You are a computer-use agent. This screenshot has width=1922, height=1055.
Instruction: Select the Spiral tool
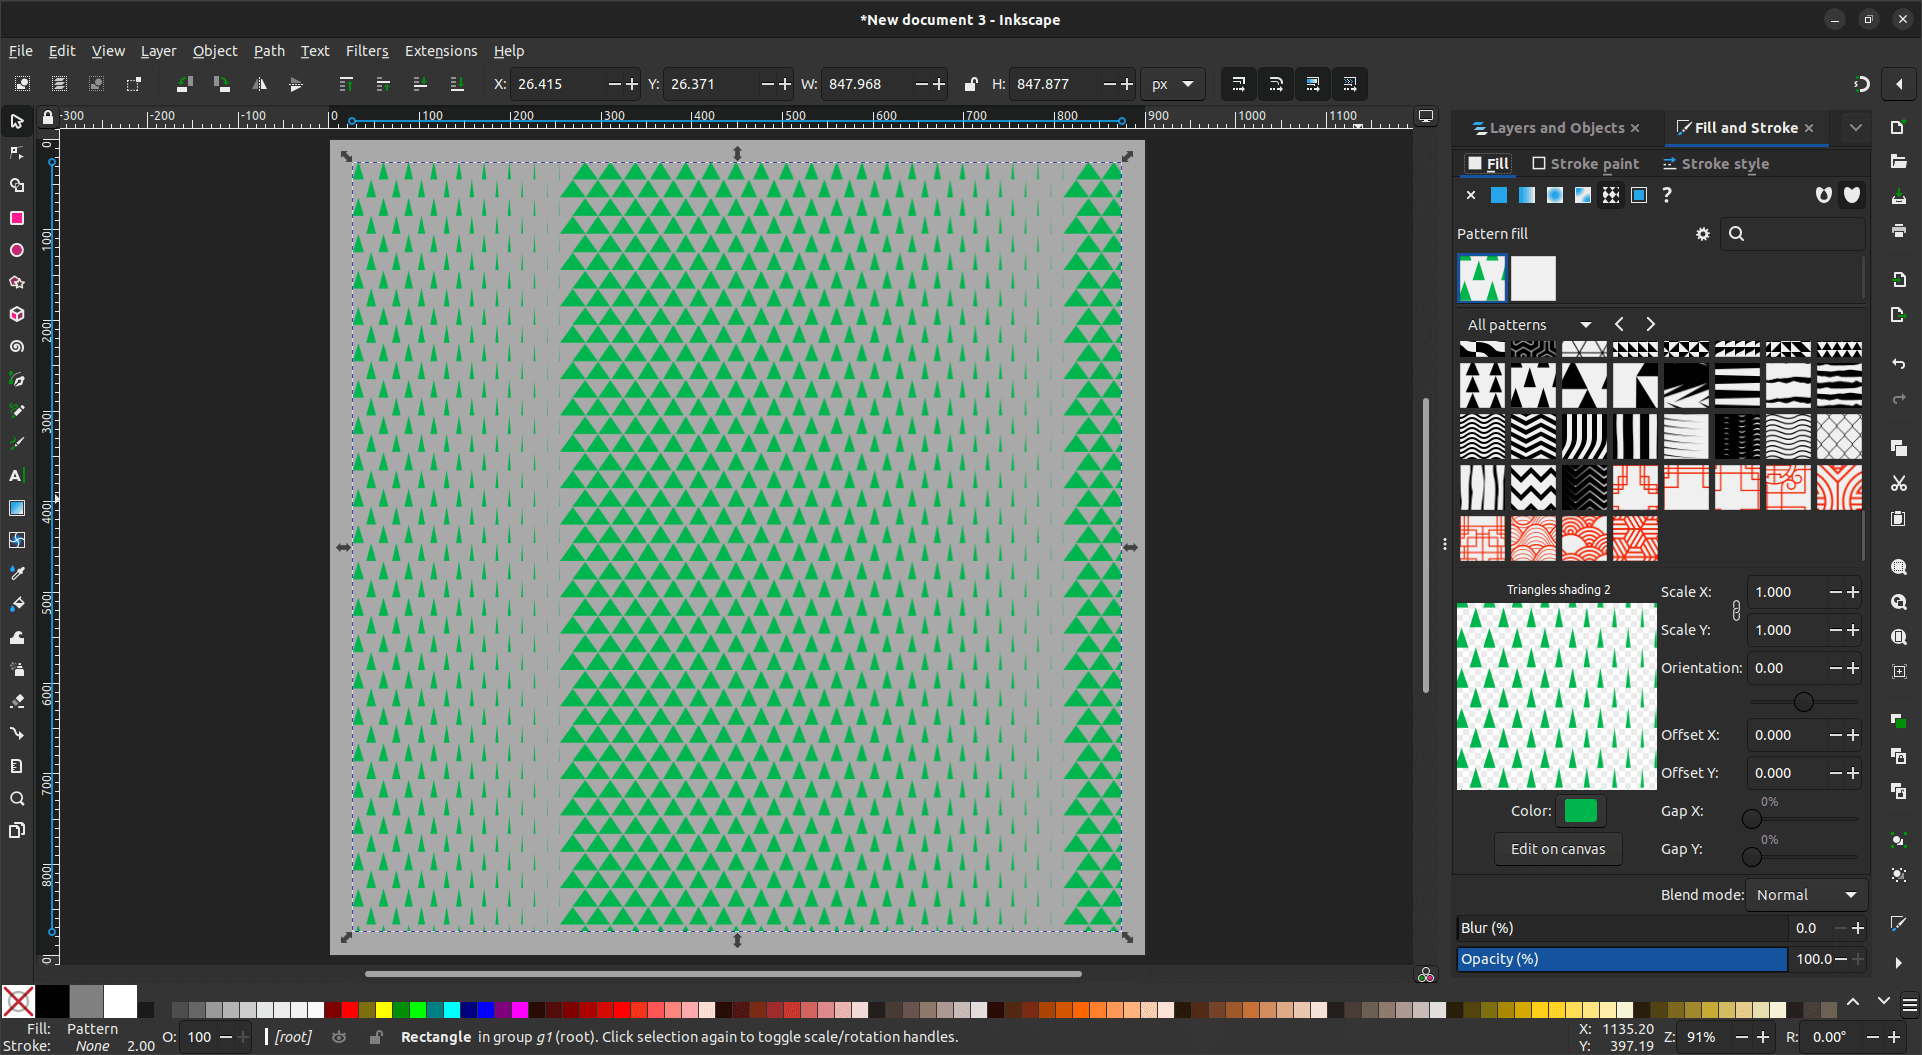tap(16, 346)
